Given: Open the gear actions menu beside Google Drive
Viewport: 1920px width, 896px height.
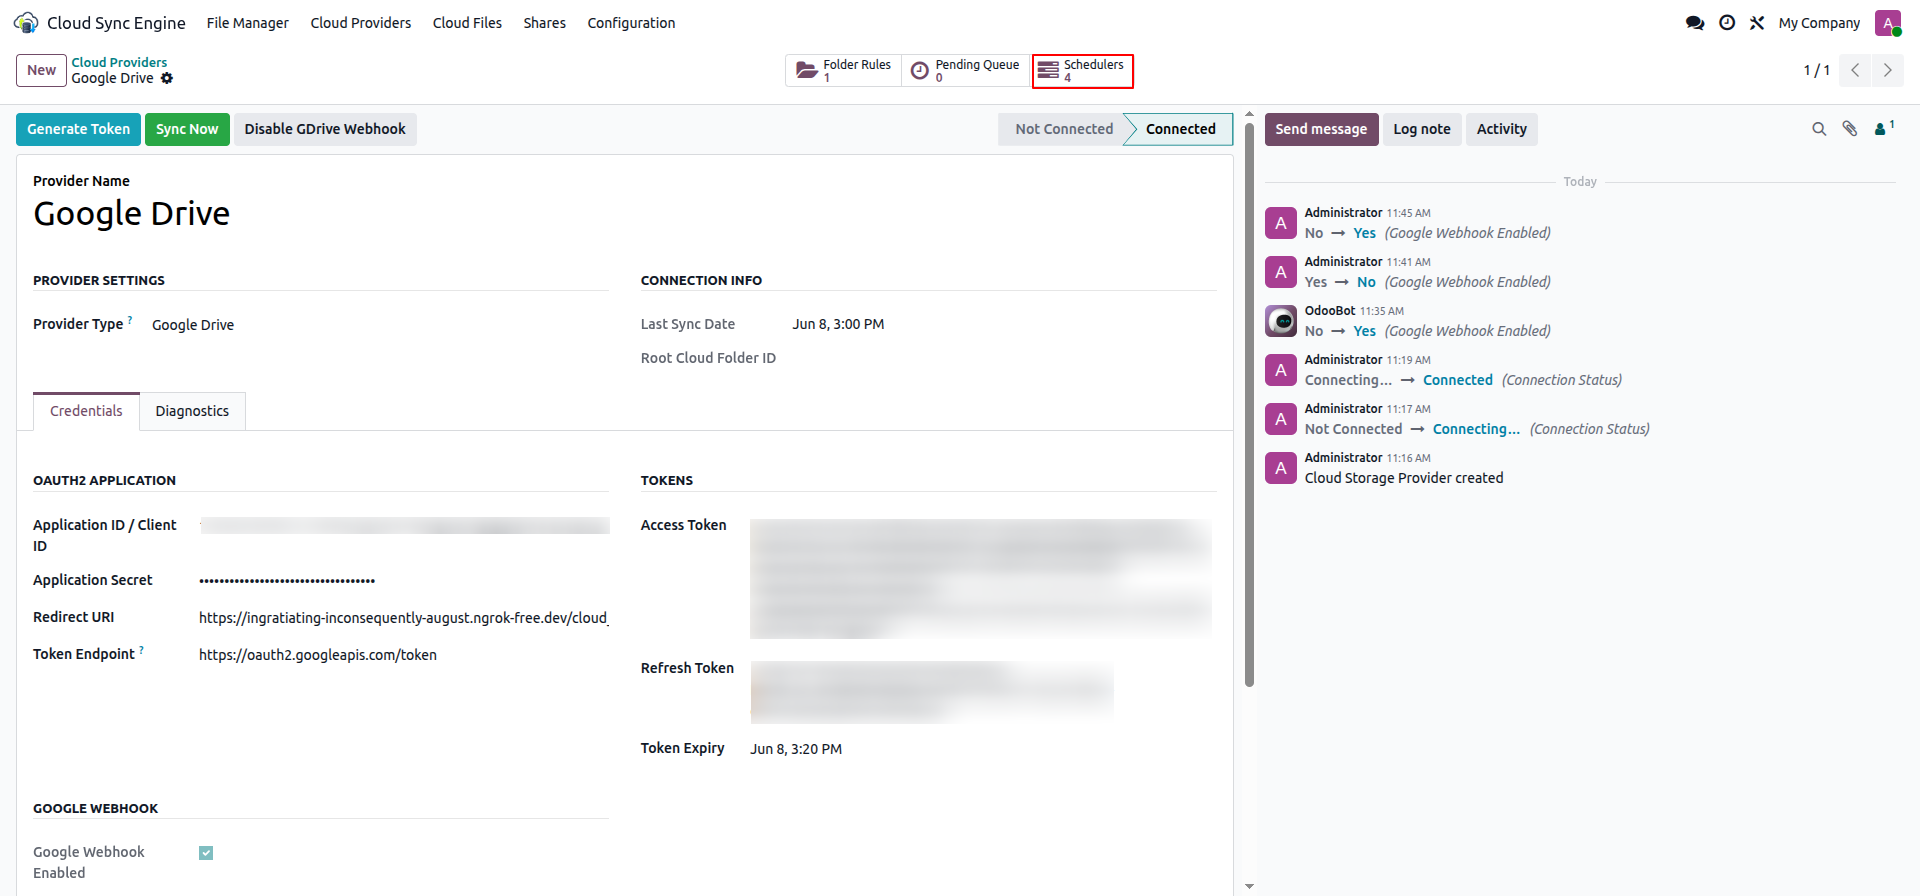Looking at the screenshot, I should (167, 78).
